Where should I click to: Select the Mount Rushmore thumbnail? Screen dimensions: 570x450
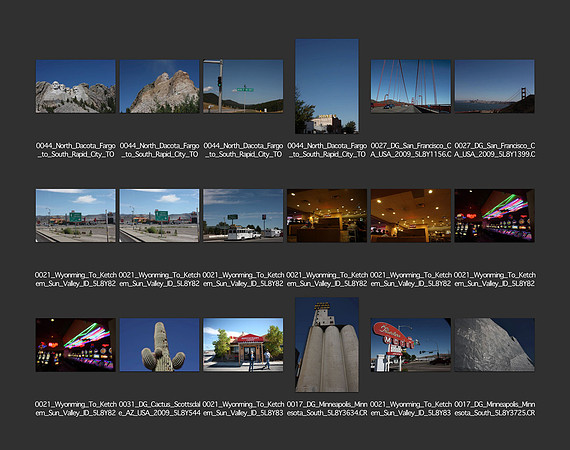pyautogui.click(x=76, y=87)
